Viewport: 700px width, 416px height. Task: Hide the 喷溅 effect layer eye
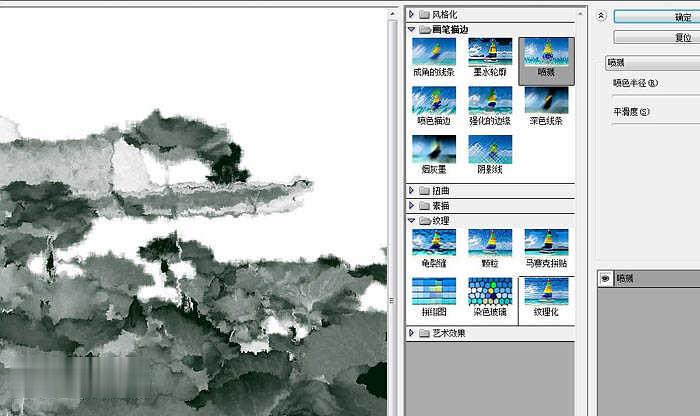tap(605, 279)
